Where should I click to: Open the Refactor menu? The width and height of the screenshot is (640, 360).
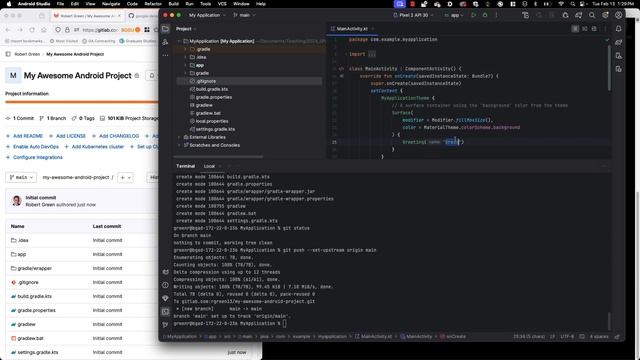click(x=153, y=4)
